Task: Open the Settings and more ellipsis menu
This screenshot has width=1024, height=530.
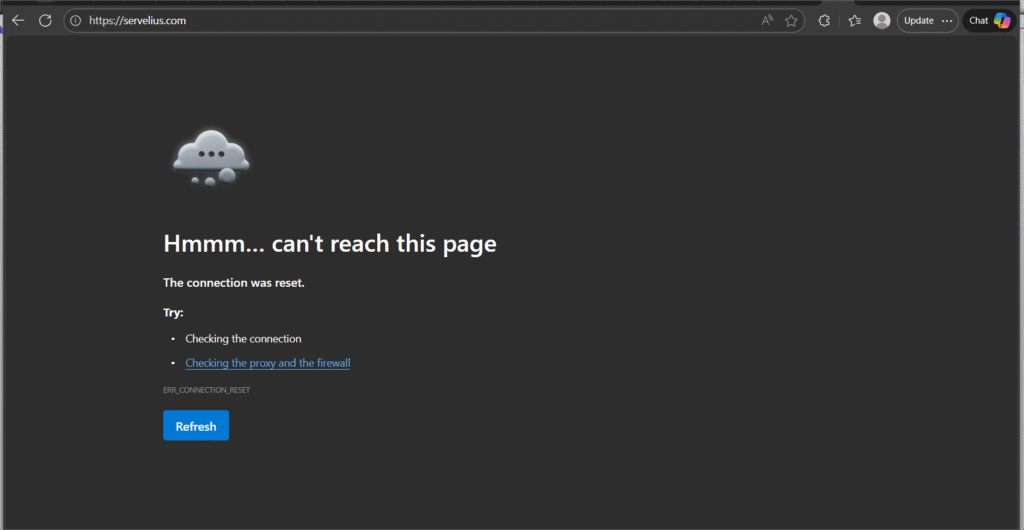Action: 947,20
